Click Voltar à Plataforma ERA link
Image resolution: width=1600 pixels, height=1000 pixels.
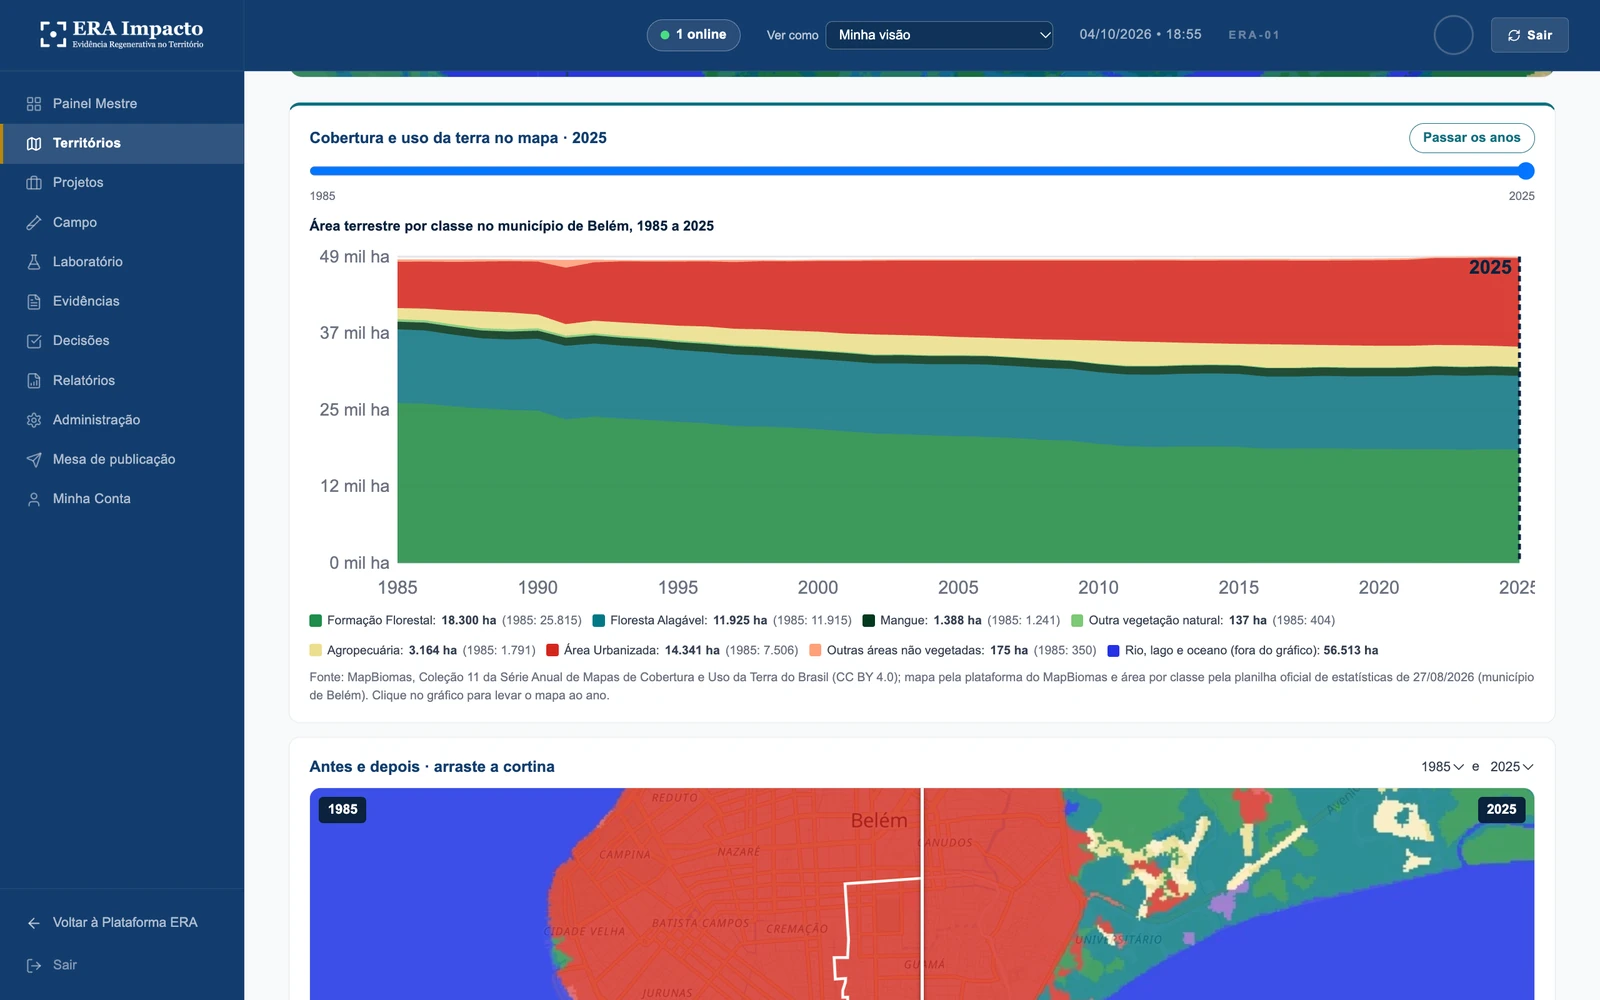pyautogui.click(x=122, y=923)
